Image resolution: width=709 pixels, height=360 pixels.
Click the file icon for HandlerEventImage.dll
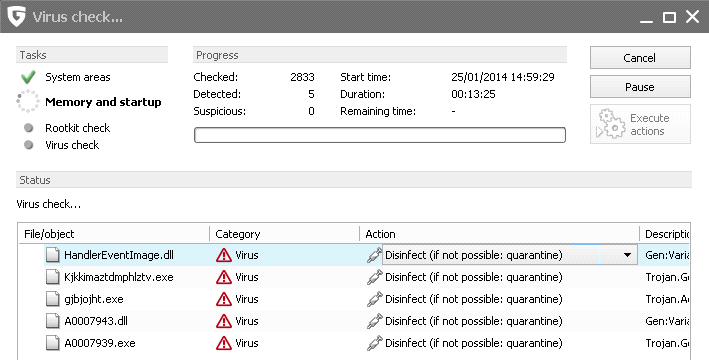tap(53, 255)
